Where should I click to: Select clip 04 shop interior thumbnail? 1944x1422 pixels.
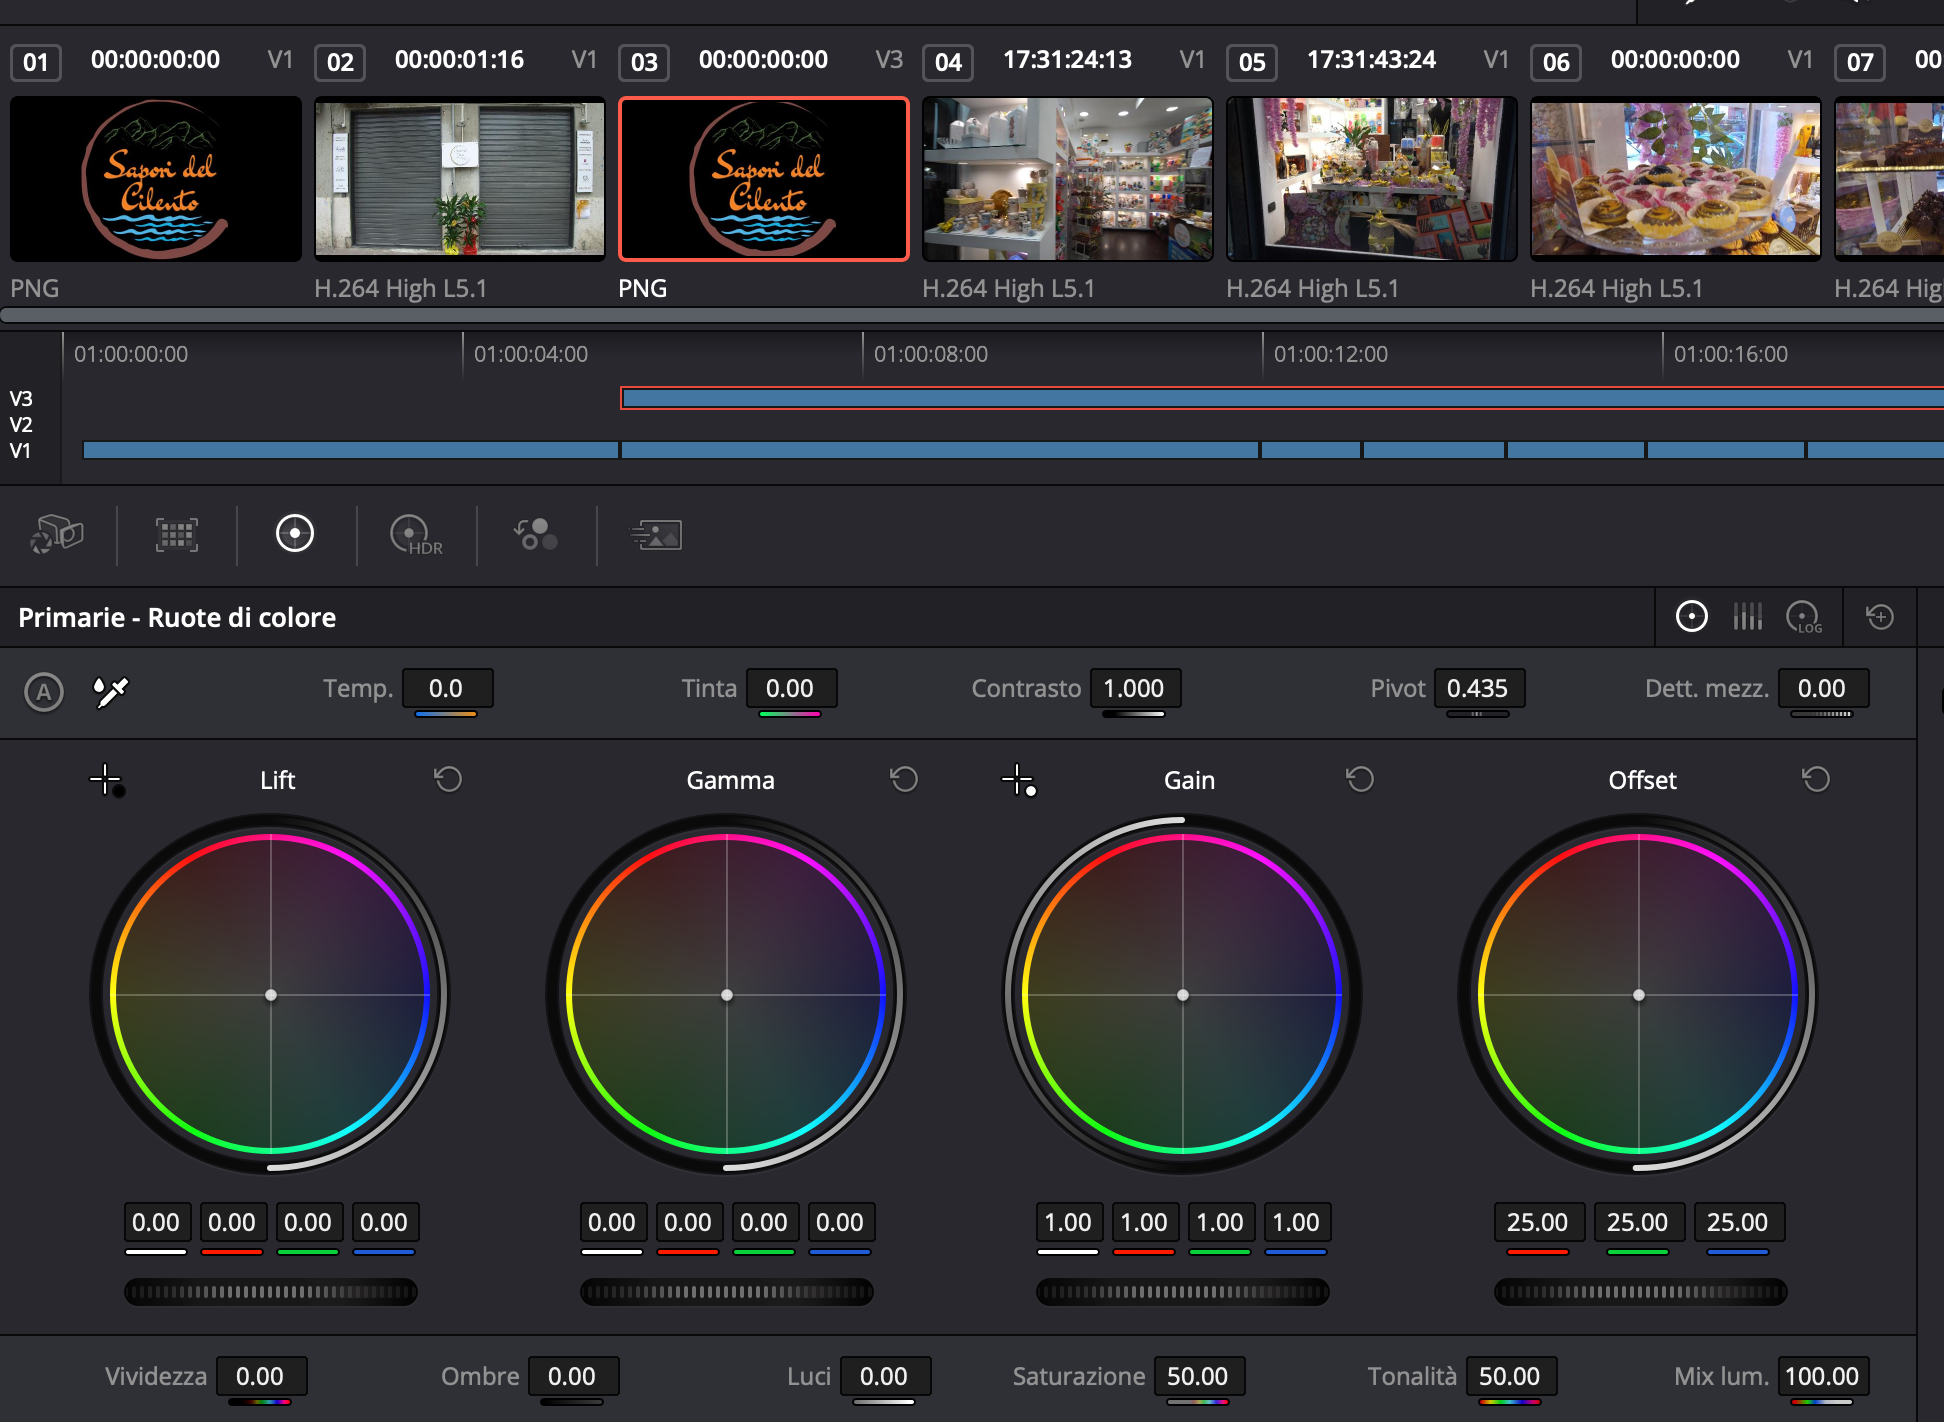click(1068, 179)
